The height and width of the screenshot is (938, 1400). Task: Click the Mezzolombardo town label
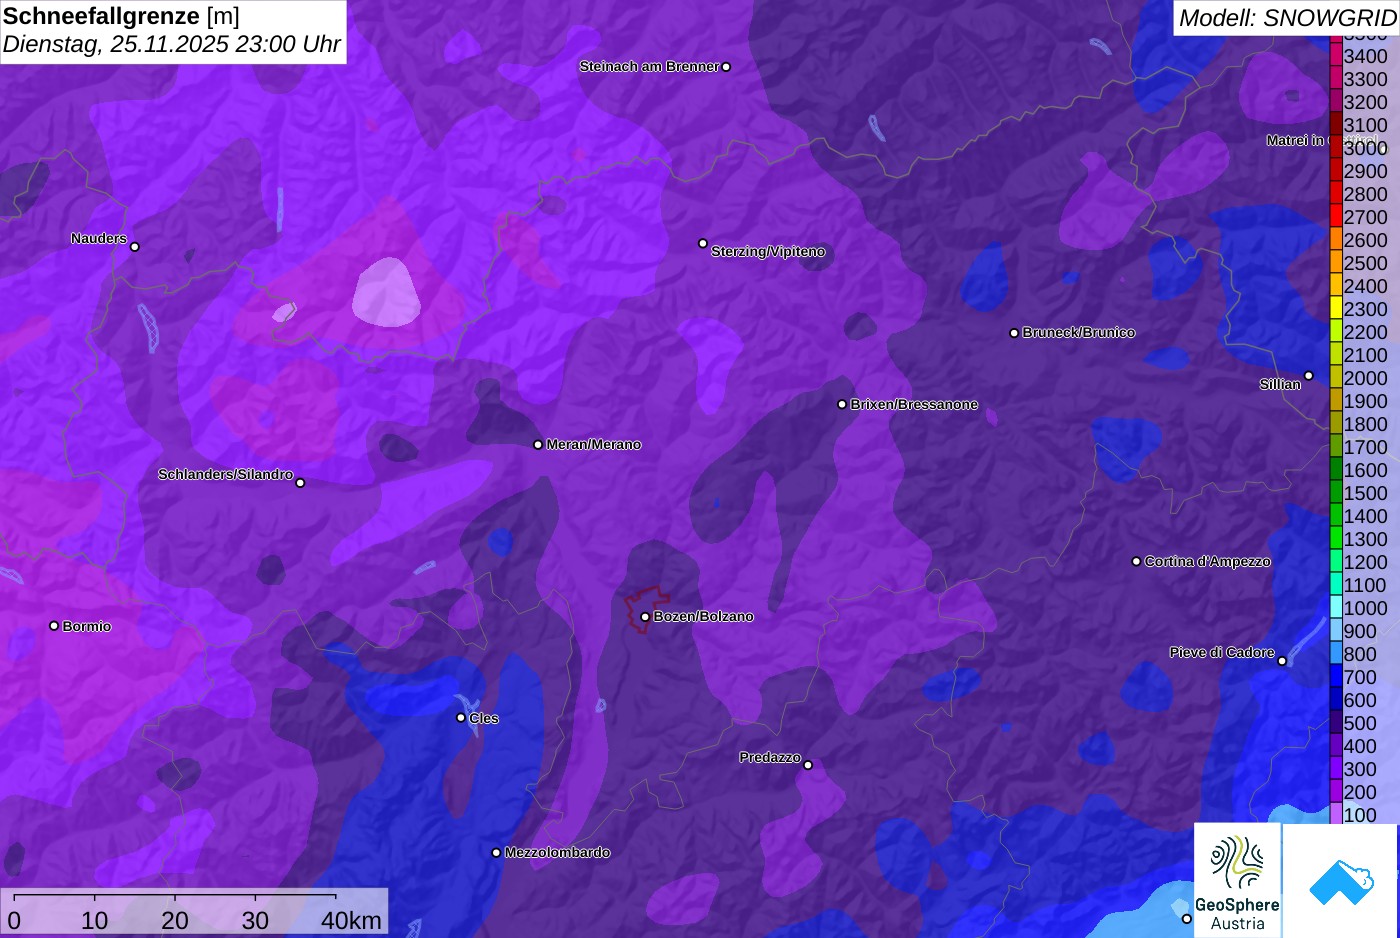point(557,853)
